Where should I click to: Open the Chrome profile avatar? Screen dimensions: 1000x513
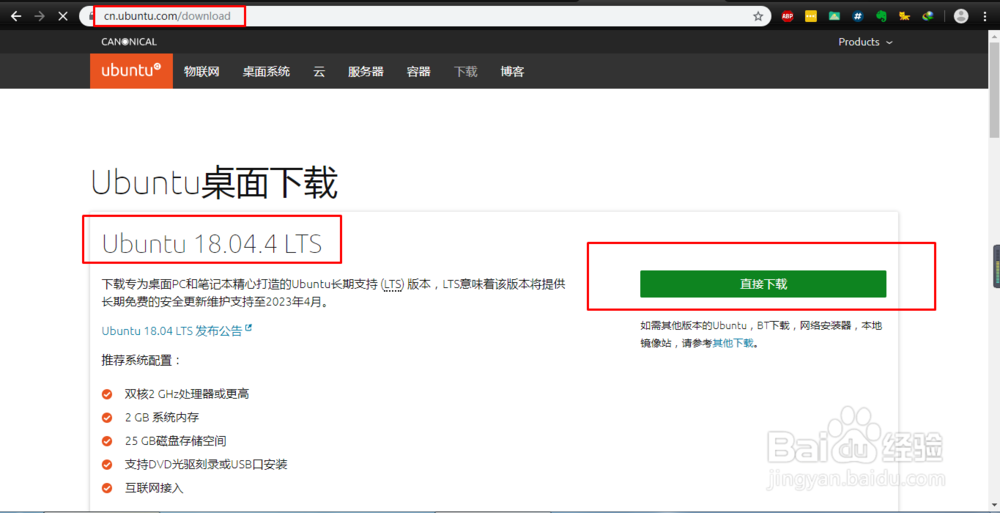click(960, 17)
